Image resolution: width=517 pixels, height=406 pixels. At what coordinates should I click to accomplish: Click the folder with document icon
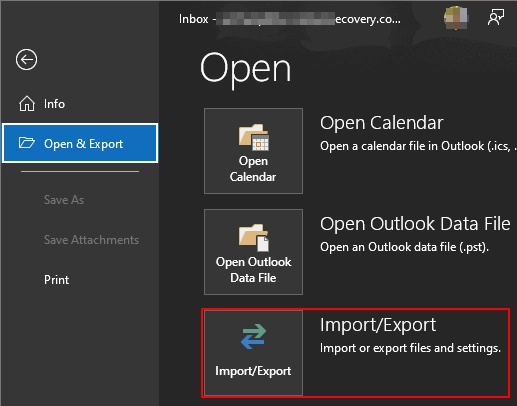pyautogui.click(x=254, y=238)
